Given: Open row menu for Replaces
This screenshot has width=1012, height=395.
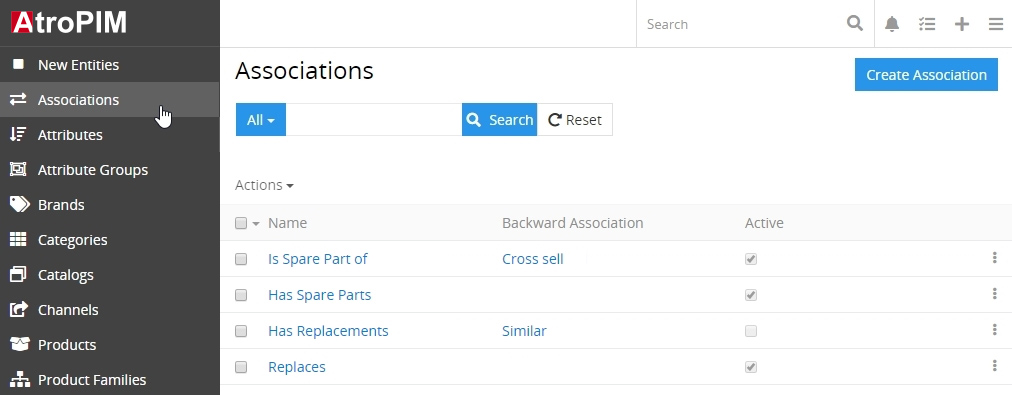Looking at the screenshot, I should (995, 366).
